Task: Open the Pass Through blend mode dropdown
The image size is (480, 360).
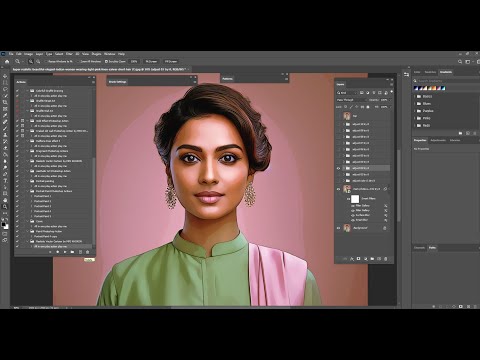Action: point(351,100)
